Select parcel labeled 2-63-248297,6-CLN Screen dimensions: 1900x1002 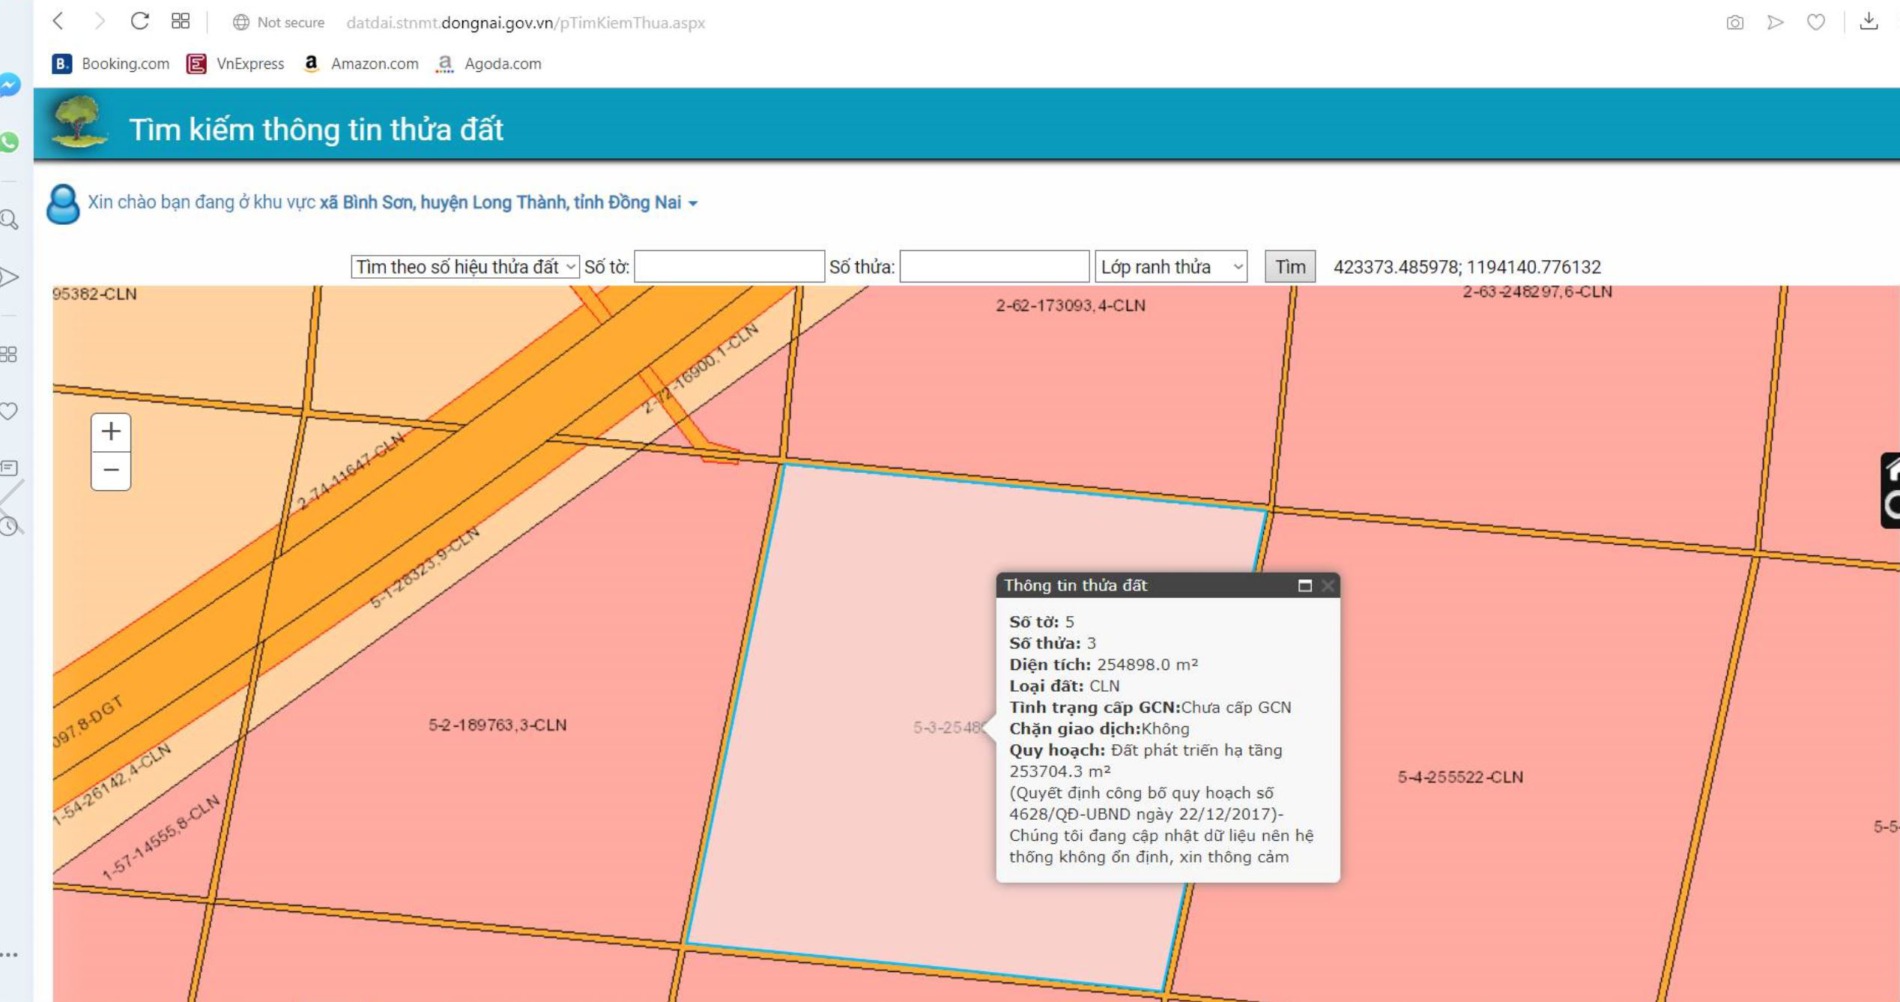[1537, 292]
